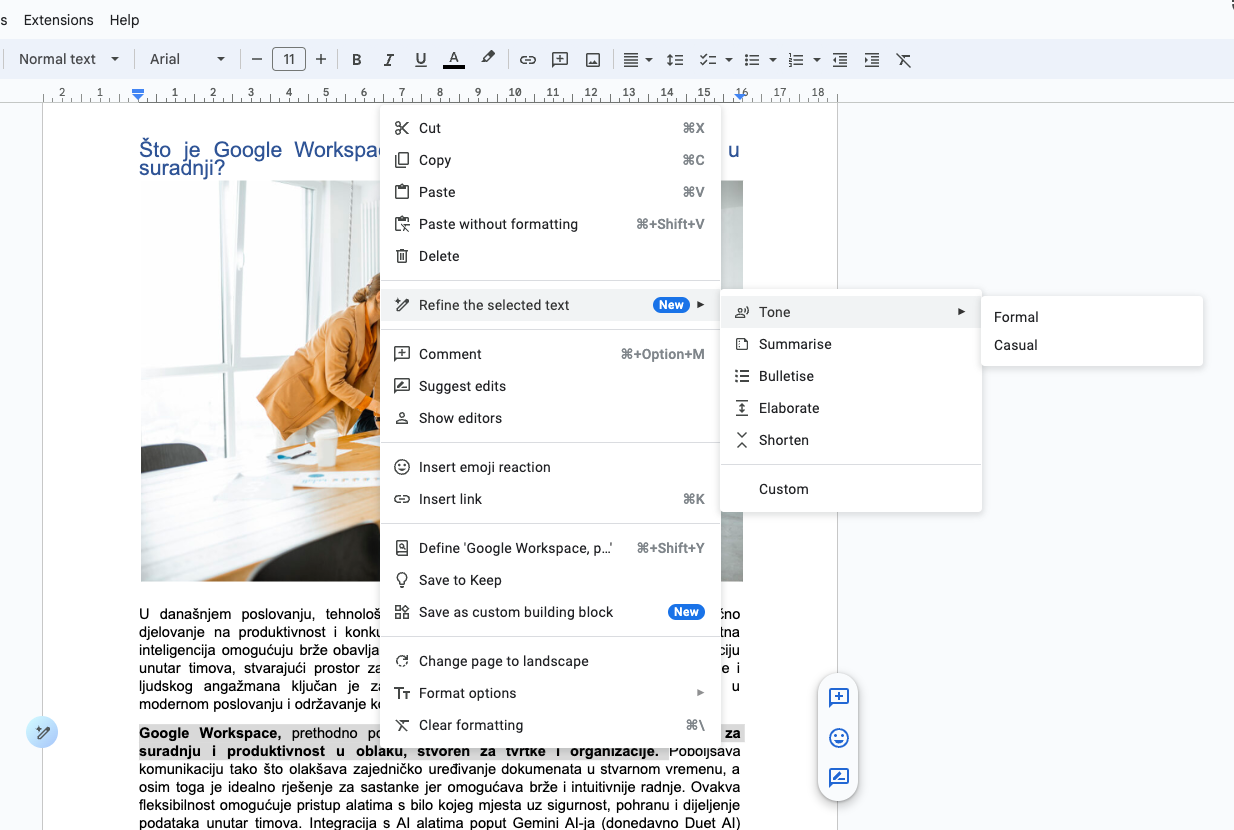
Task: Click the floating suggest edits button
Action: click(x=839, y=778)
